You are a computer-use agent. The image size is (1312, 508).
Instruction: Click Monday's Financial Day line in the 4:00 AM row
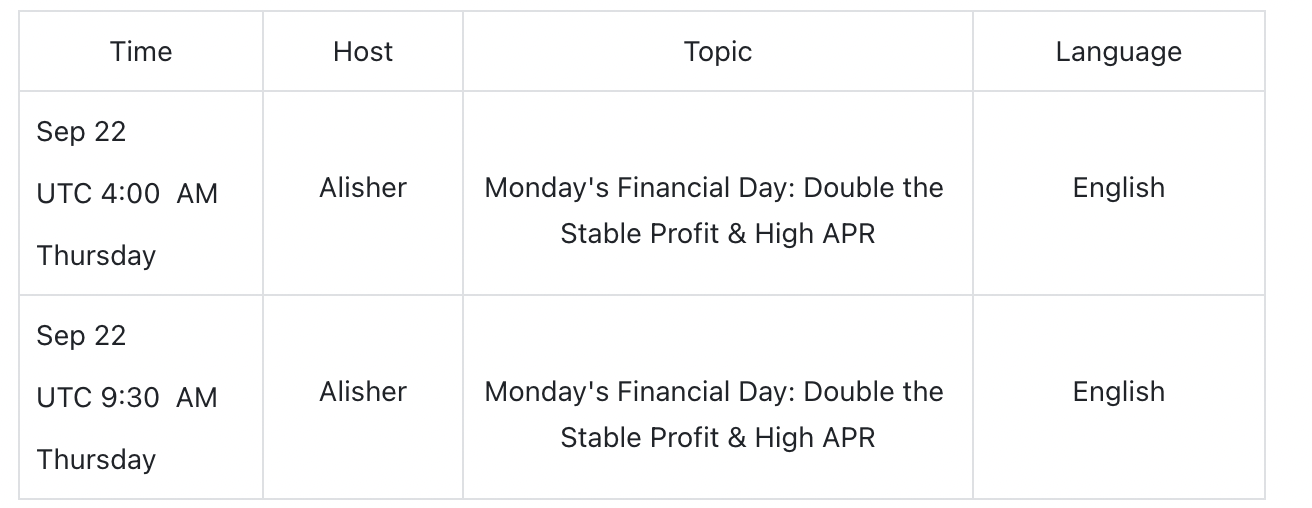point(714,188)
